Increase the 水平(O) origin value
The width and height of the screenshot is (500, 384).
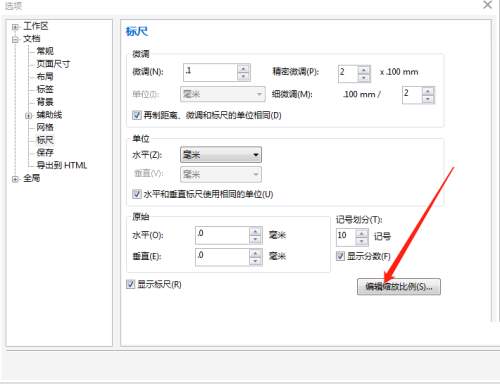pos(255,232)
